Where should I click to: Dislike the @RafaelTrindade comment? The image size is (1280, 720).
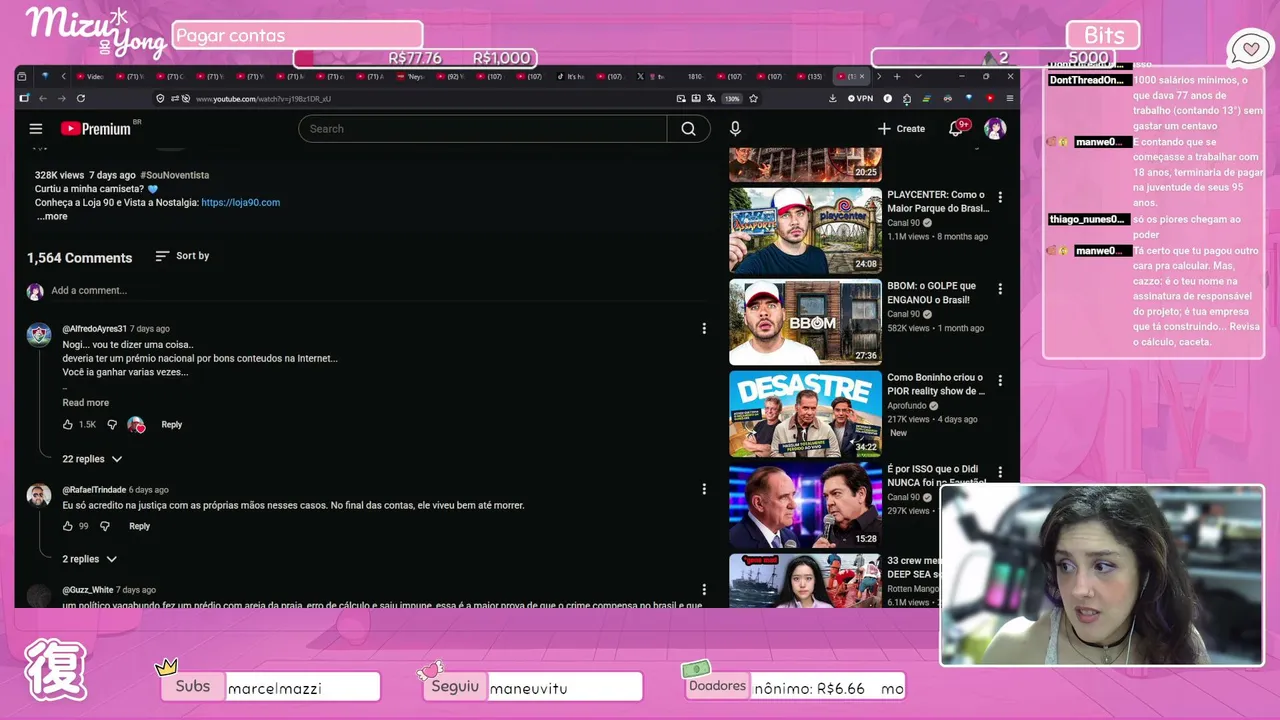click(x=105, y=526)
